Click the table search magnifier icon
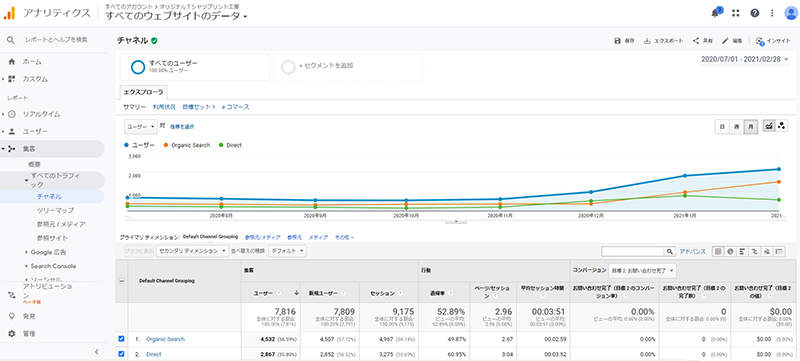The width and height of the screenshot is (800, 361). point(669,251)
